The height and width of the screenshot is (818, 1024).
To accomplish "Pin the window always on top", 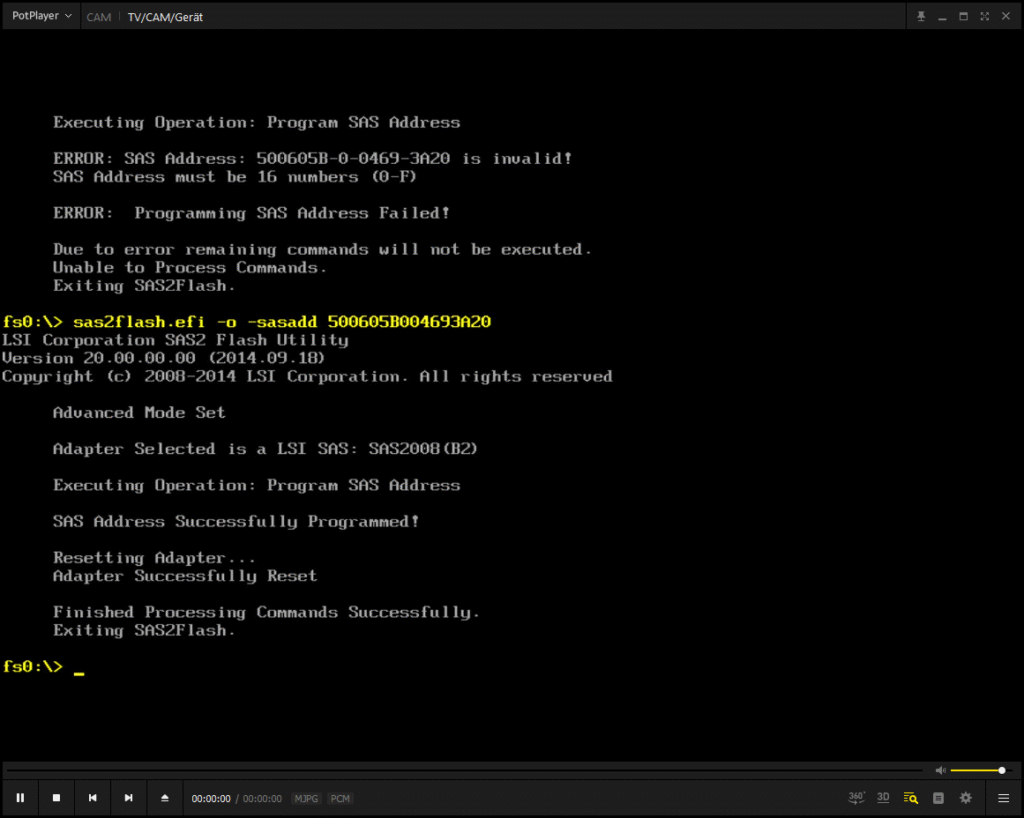I will click(921, 16).
